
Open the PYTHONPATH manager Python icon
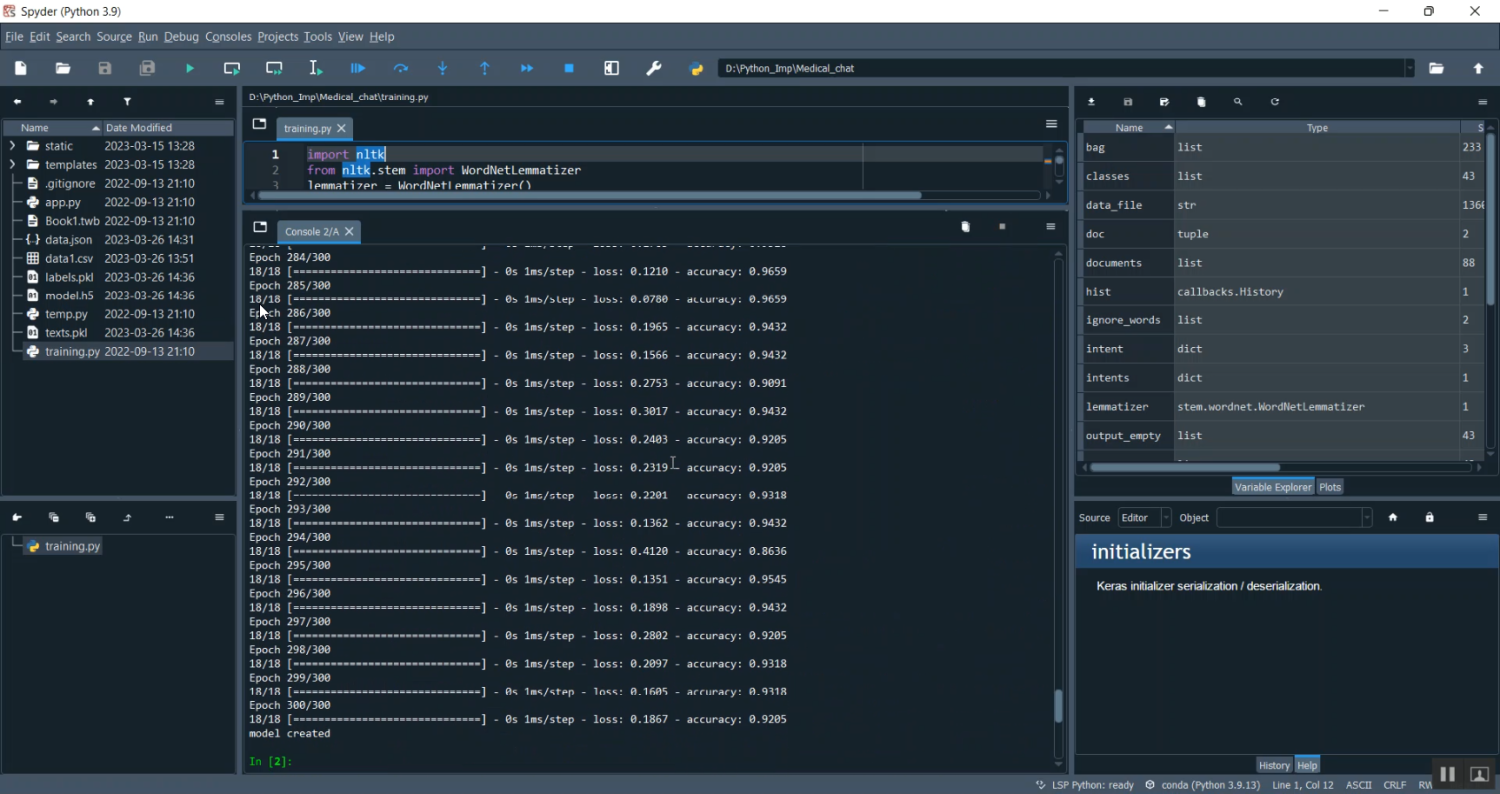tap(697, 68)
